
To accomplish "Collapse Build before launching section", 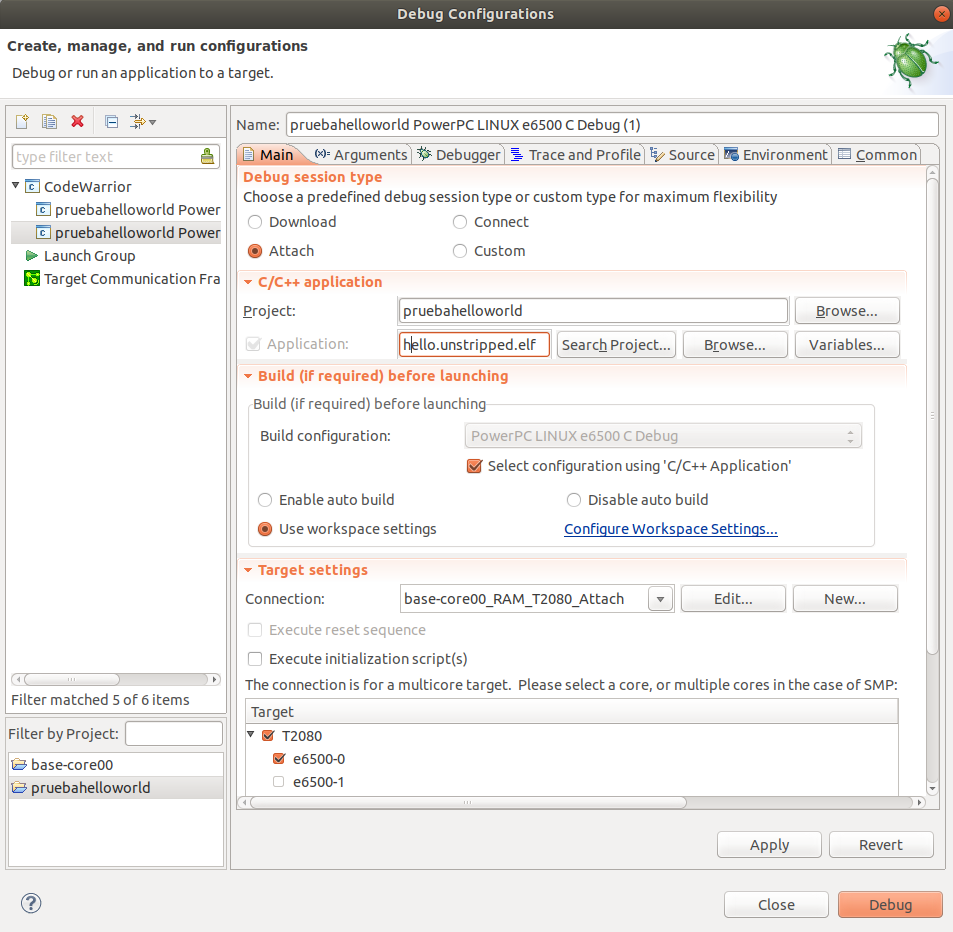I will (248, 376).
